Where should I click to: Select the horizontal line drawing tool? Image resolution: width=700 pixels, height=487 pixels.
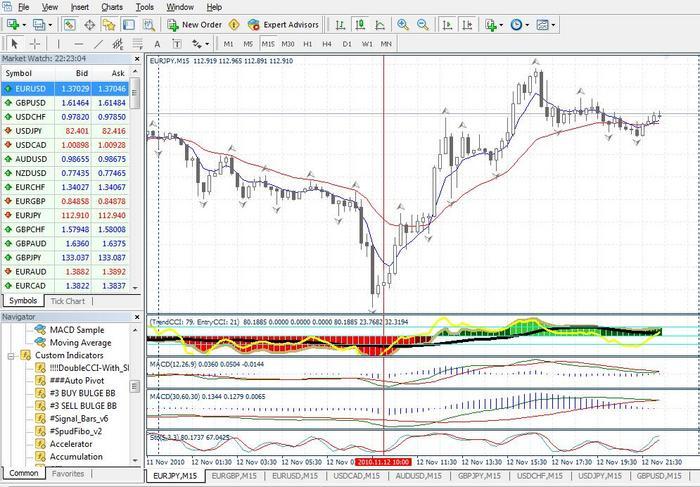pyautogui.click(x=79, y=44)
